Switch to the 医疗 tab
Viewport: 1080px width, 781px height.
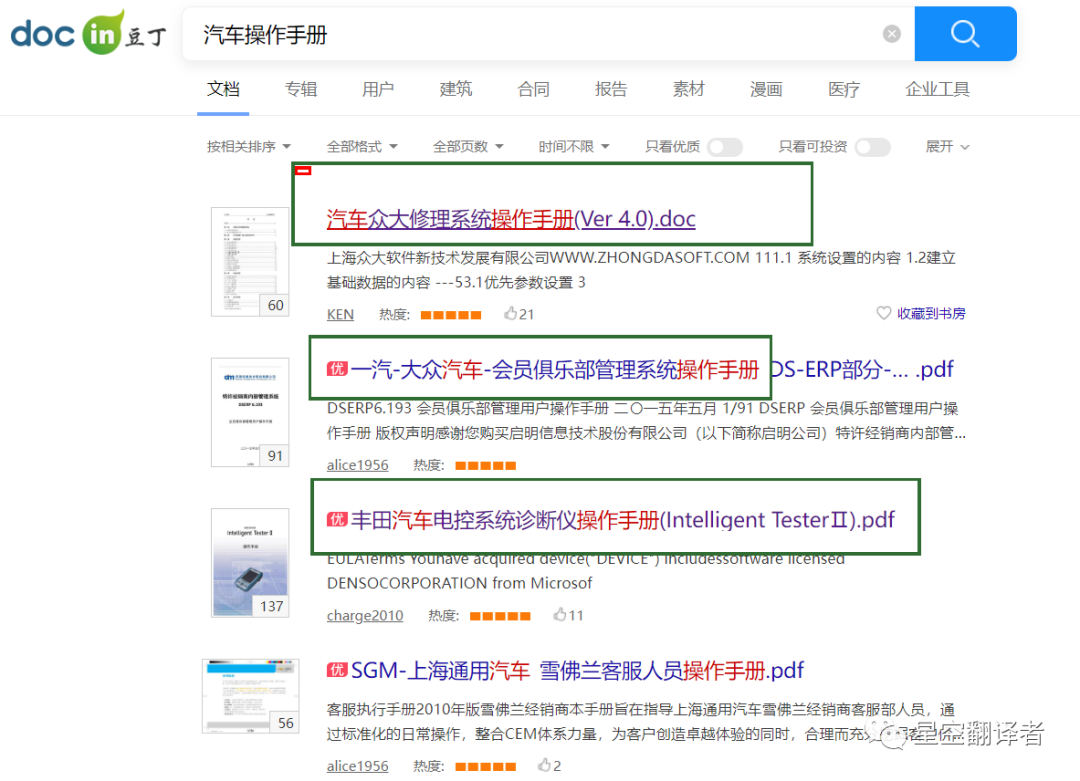[x=843, y=89]
